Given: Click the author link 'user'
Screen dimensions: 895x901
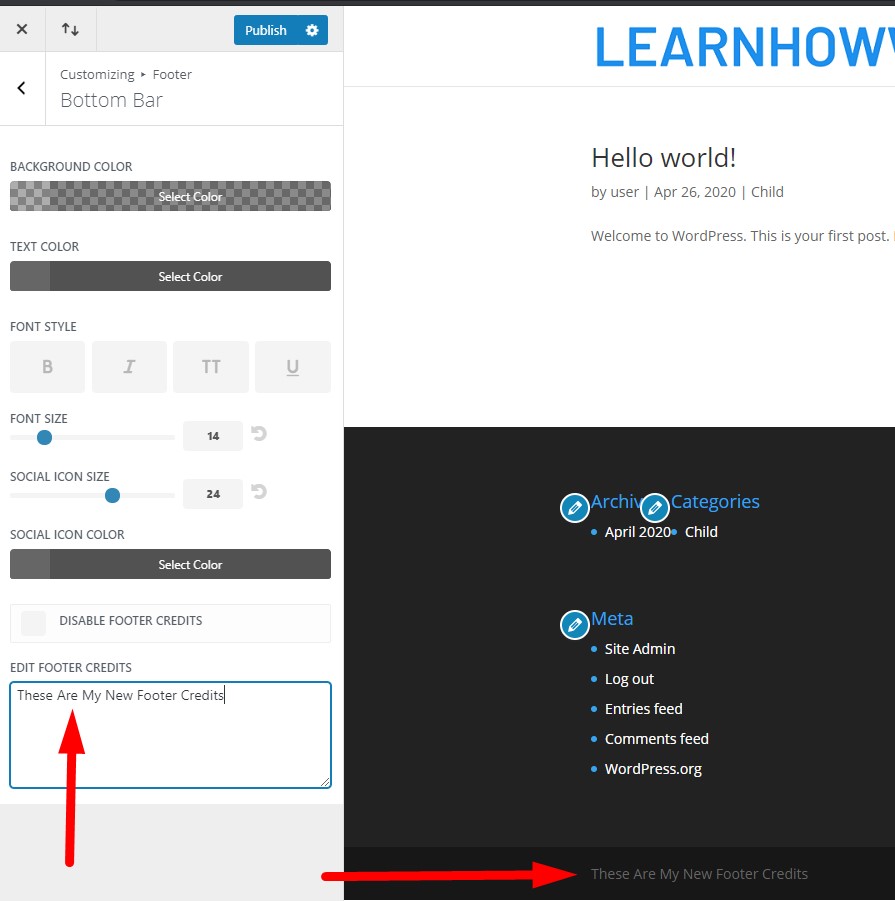Looking at the screenshot, I should pos(624,192).
